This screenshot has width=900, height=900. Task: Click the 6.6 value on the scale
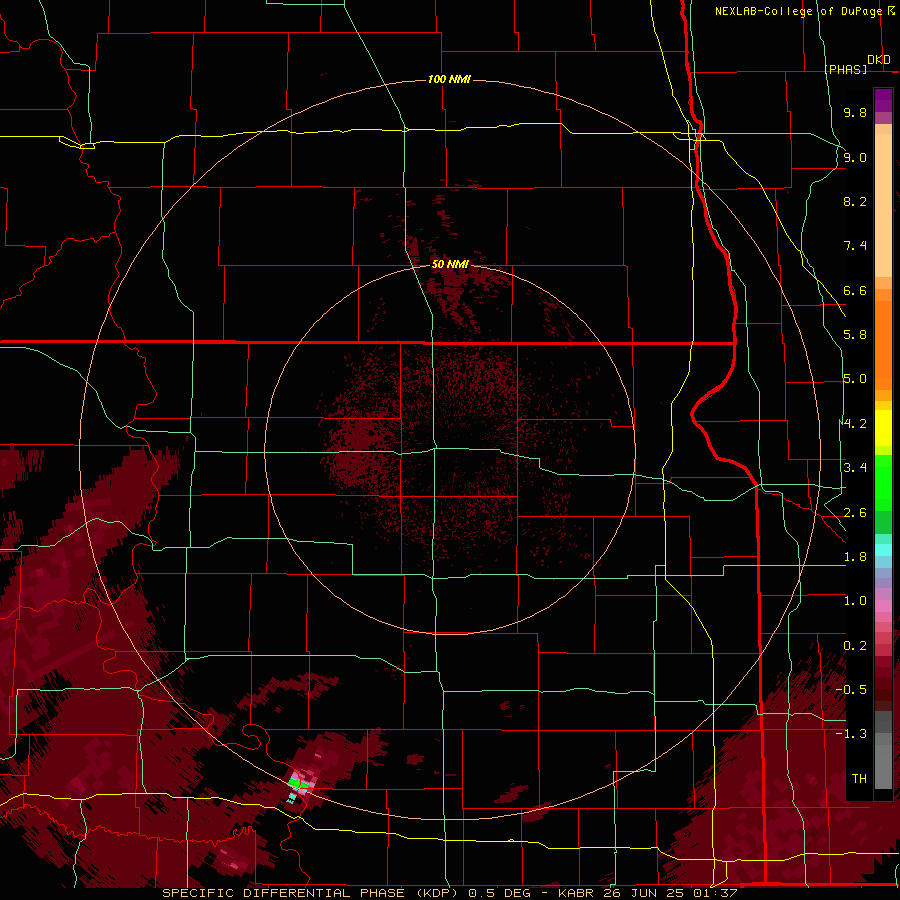point(855,290)
